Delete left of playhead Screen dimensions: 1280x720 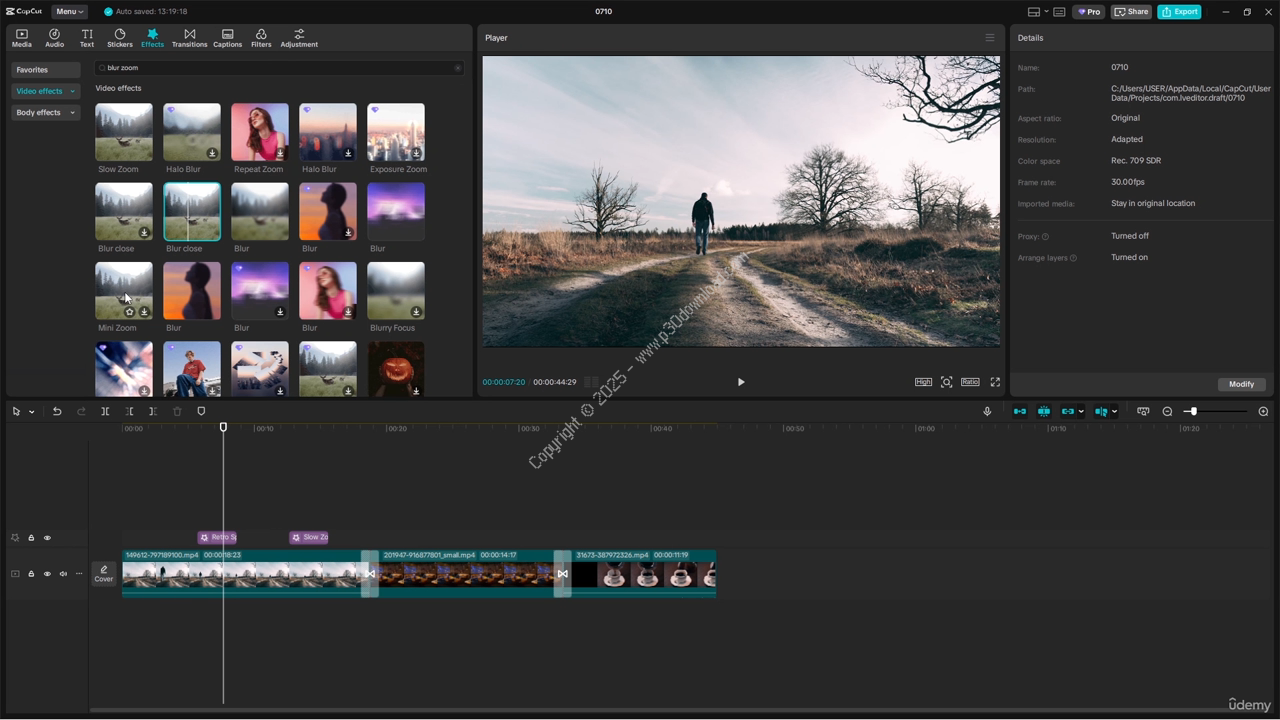[129, 412]
